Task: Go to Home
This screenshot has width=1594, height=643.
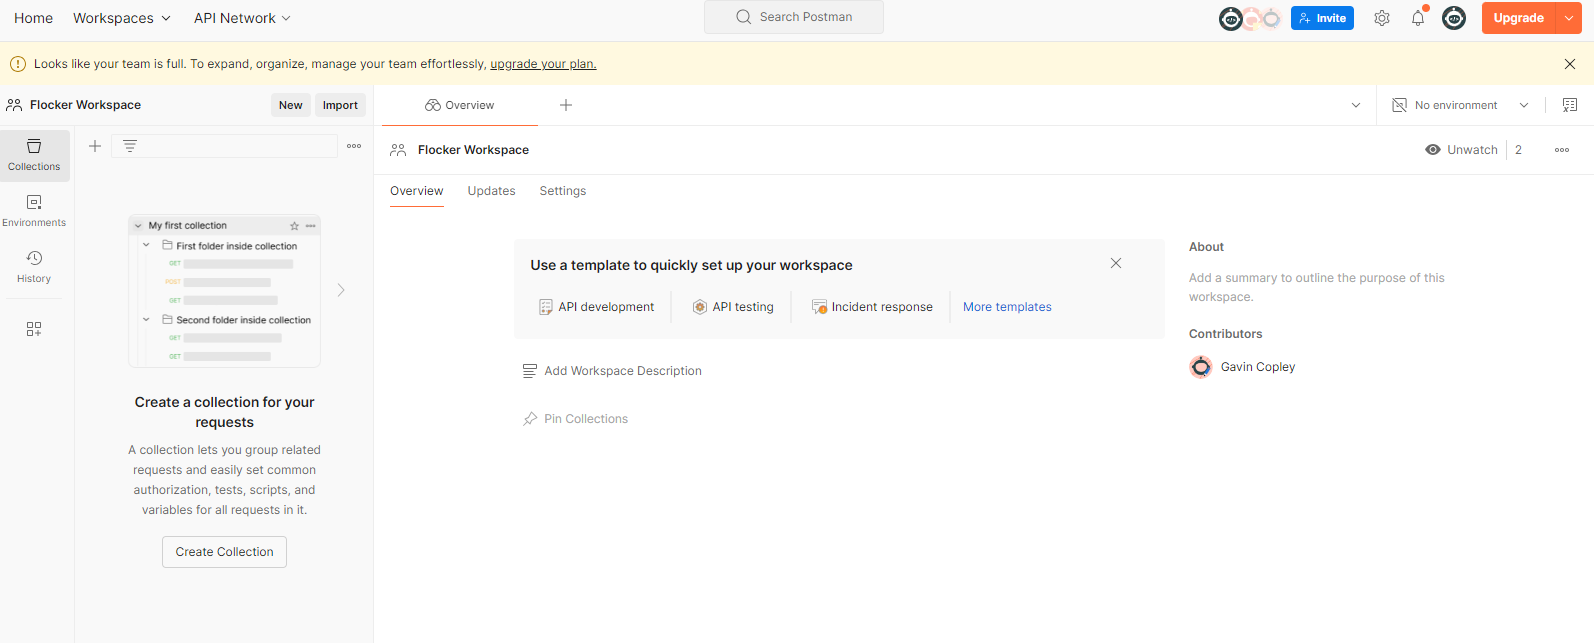Action: click(x=33, y=18)
